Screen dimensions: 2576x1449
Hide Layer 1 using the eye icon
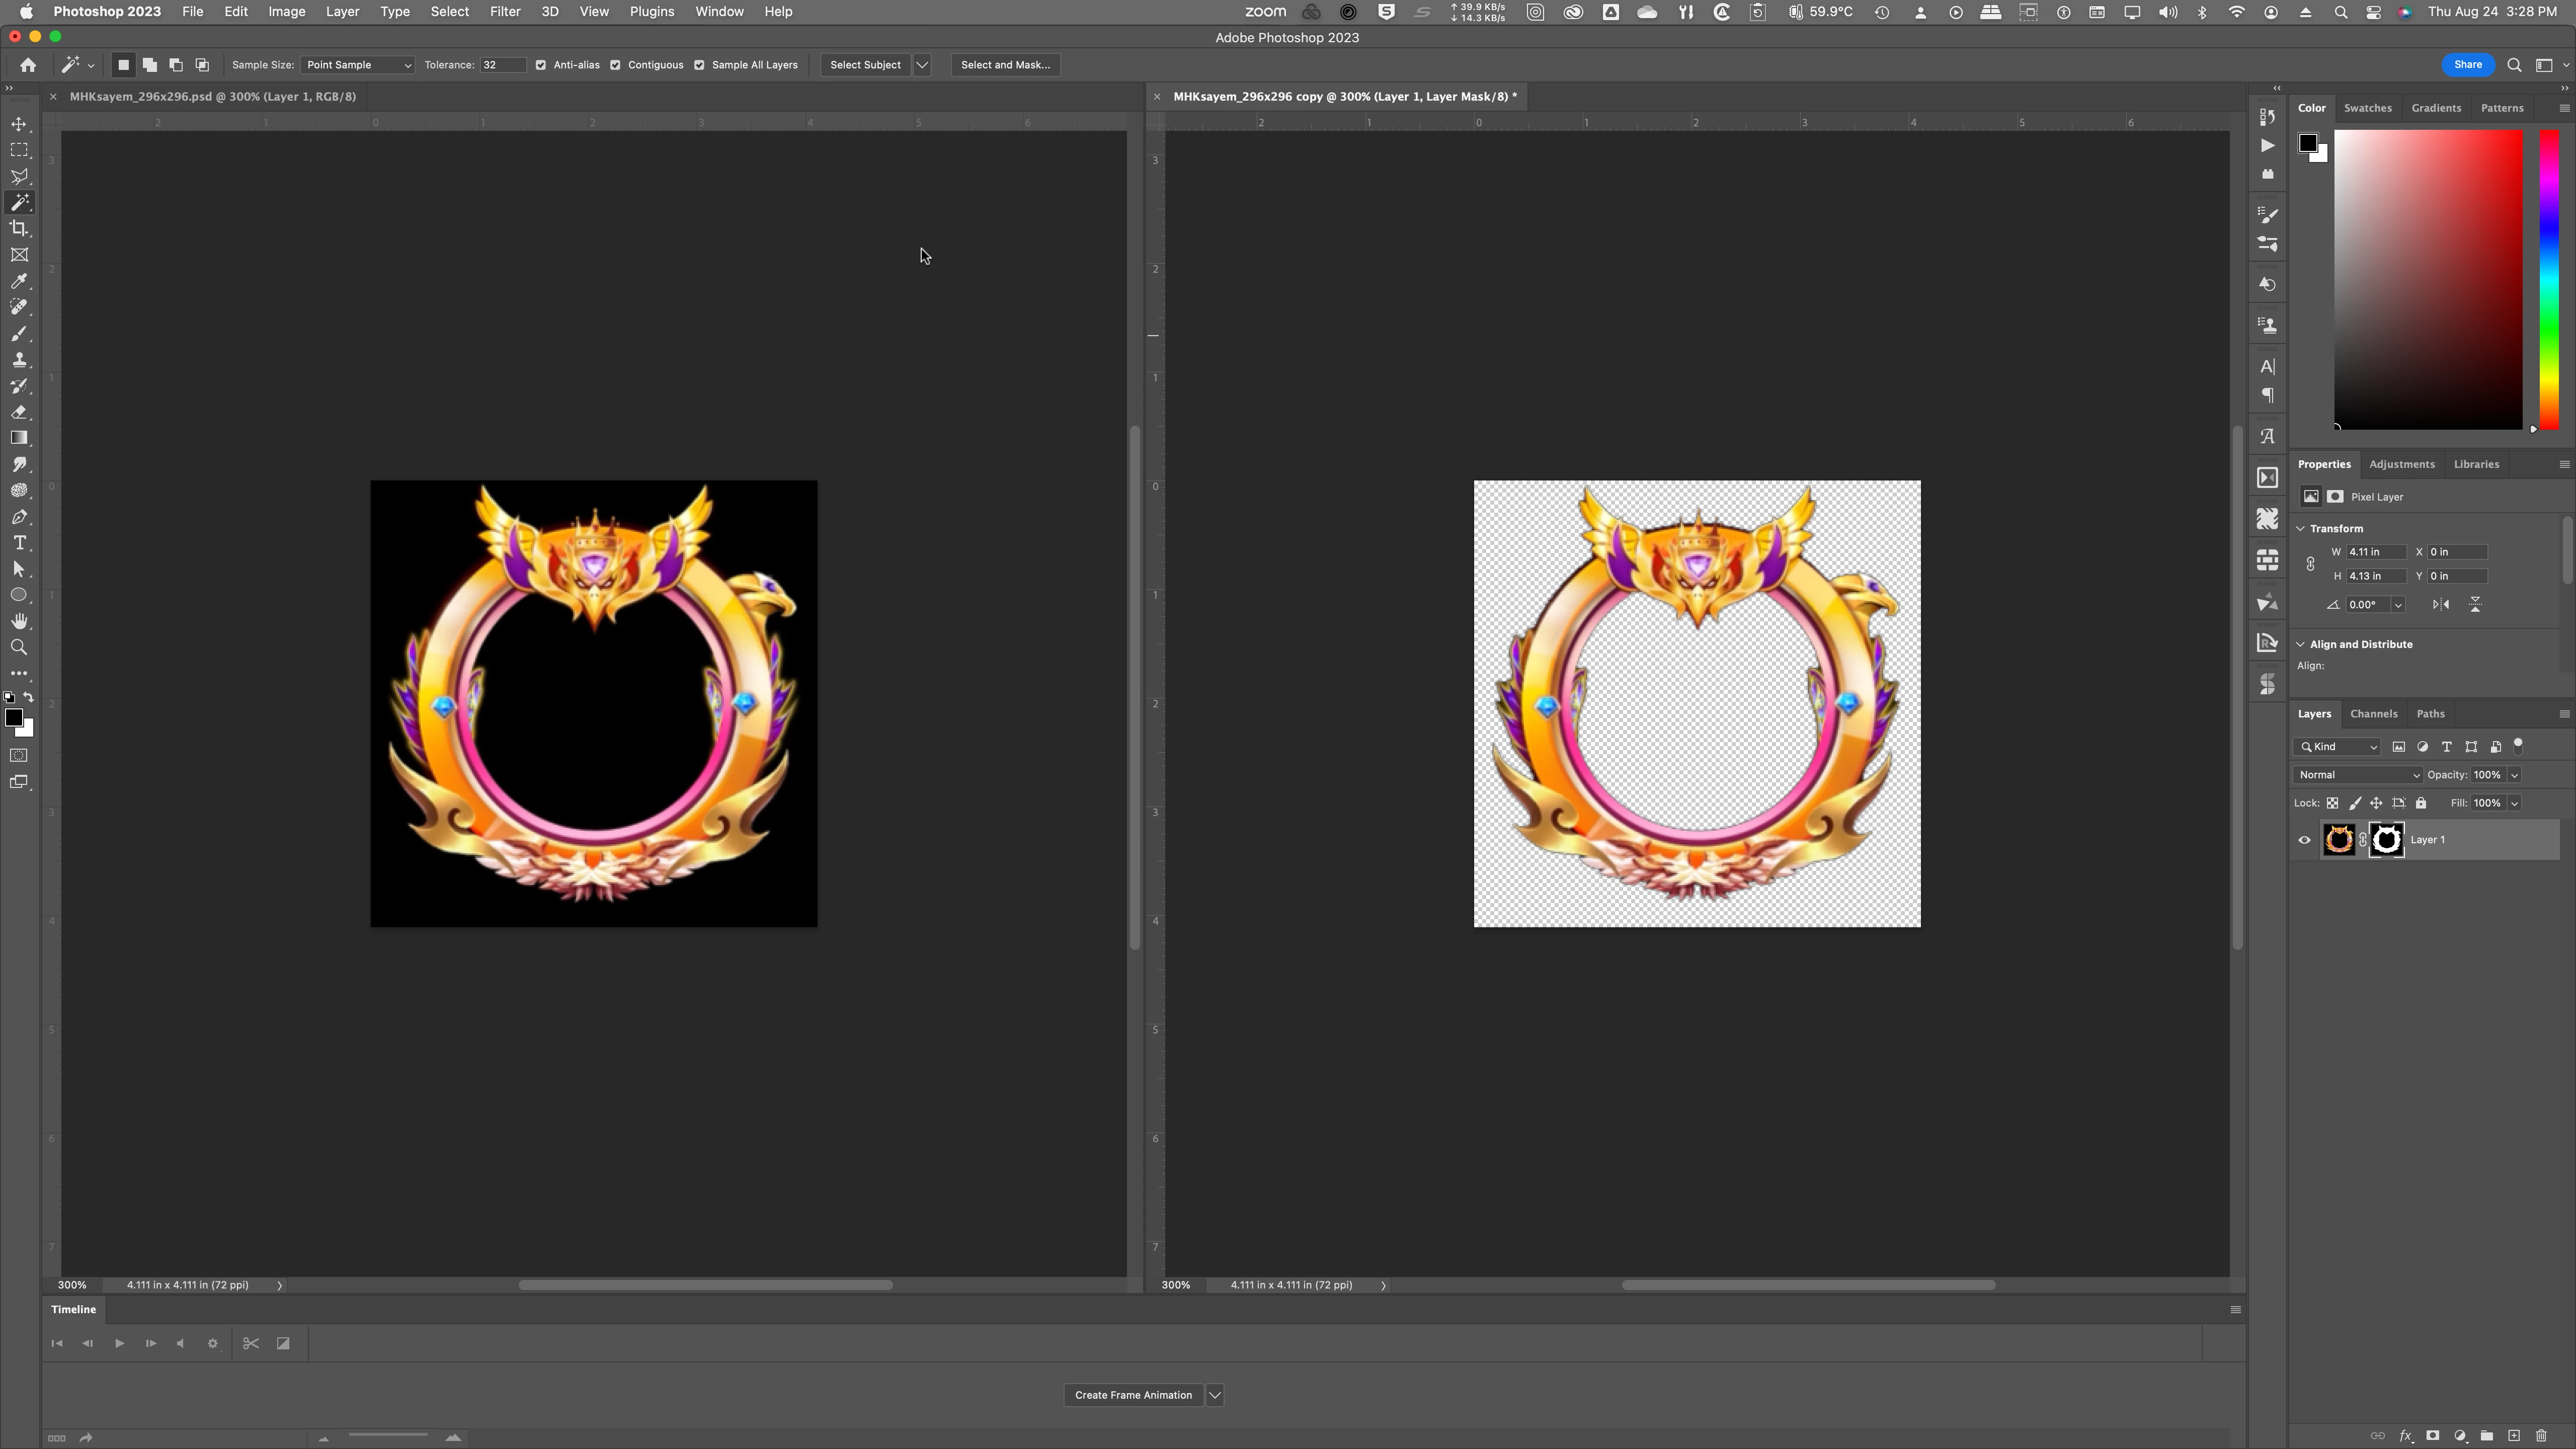click(2305, 840)
